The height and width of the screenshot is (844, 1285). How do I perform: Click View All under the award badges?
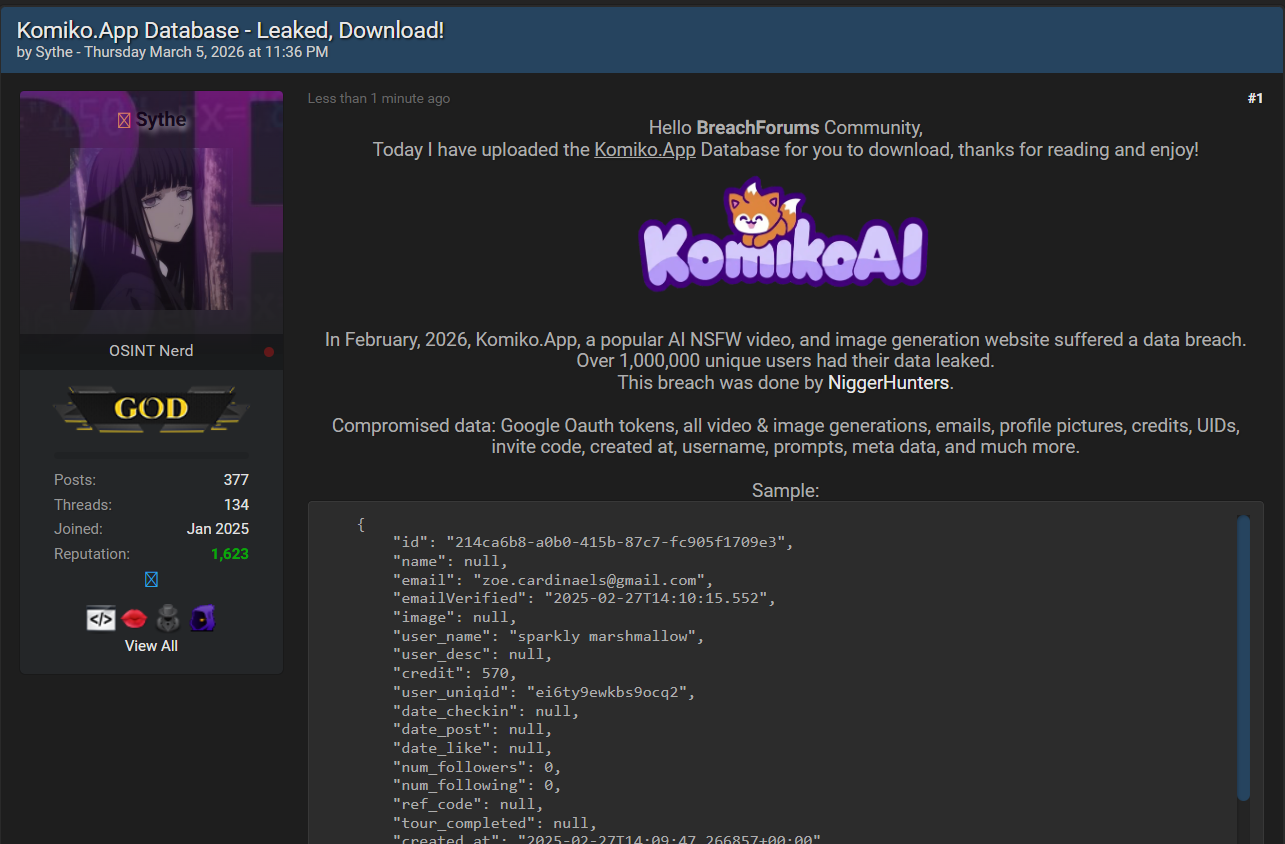(x=151, y=646)
